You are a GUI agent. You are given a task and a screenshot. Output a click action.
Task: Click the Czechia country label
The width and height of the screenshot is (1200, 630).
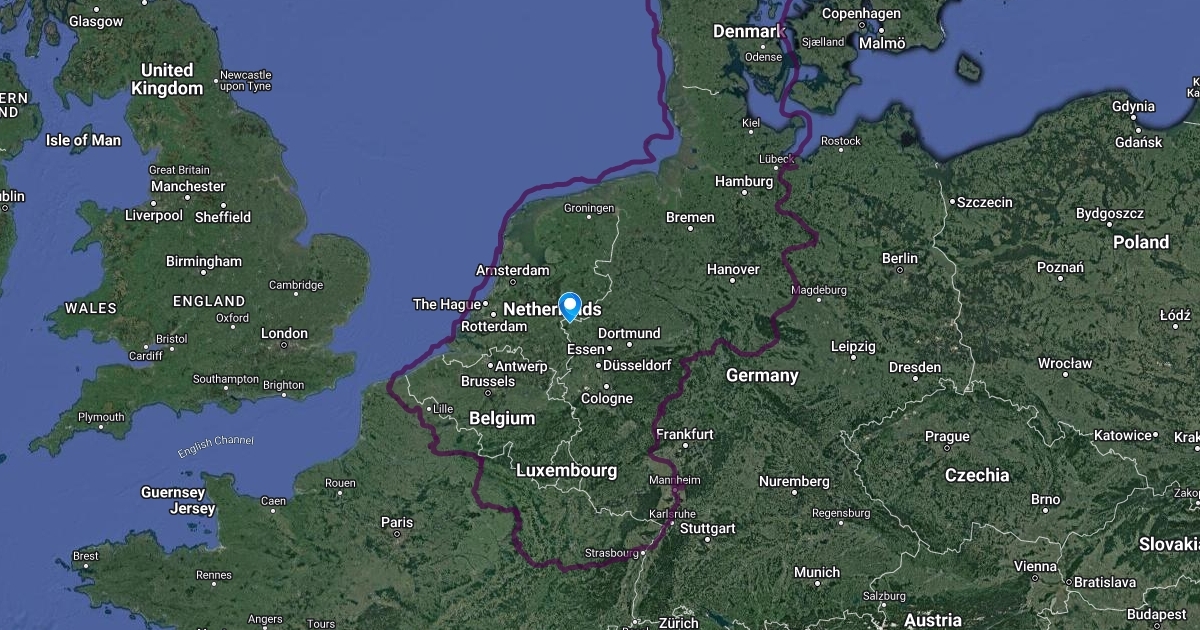pos(977,475)
